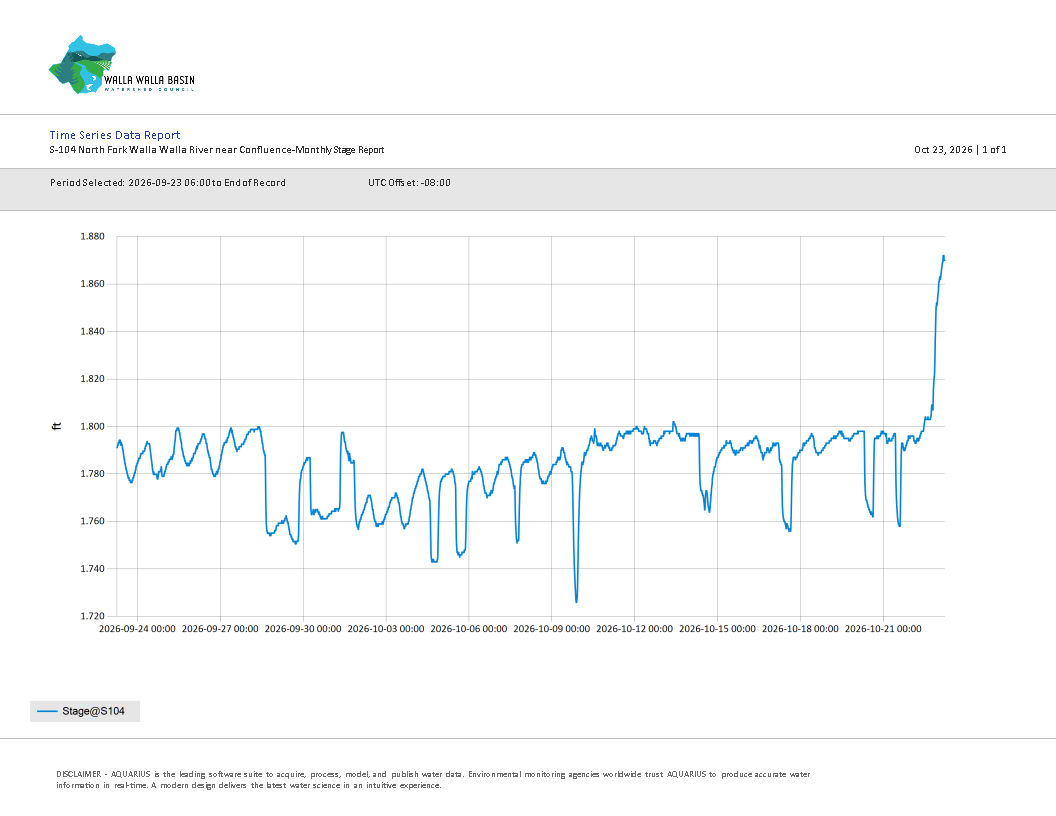Image resolution: width=1056 pixels, height=816 pixels.
Task: Click the '2026-10-06 00:00' x-axis label
Action: [x=469, y=629]
